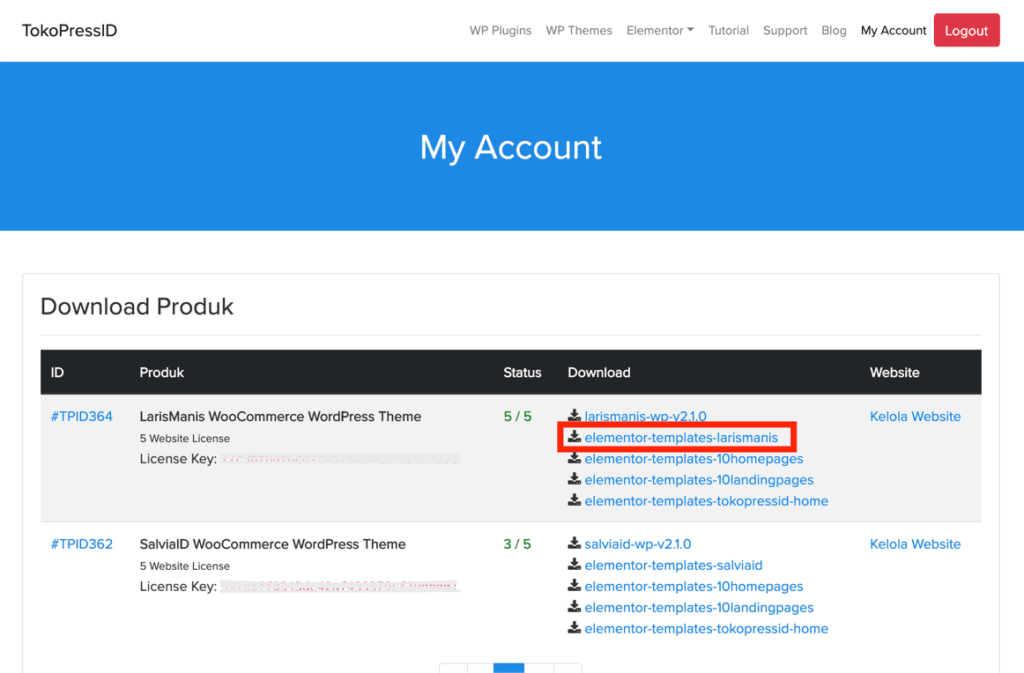This screenshot has width=1024, height=673.
Task: Click download icon beside larismanis-wp-v2.1.0
Action: click(x=574, y=416)
